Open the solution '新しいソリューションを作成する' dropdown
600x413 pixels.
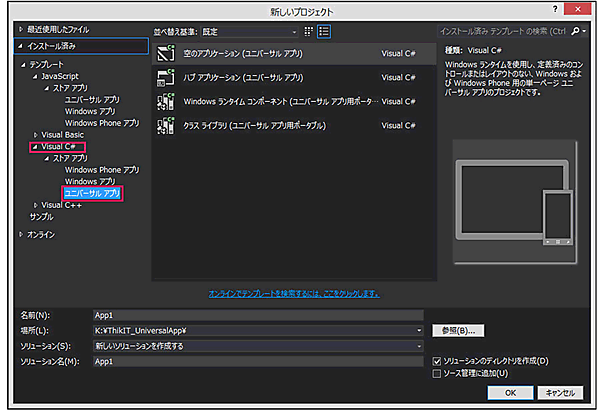(258, 346)
